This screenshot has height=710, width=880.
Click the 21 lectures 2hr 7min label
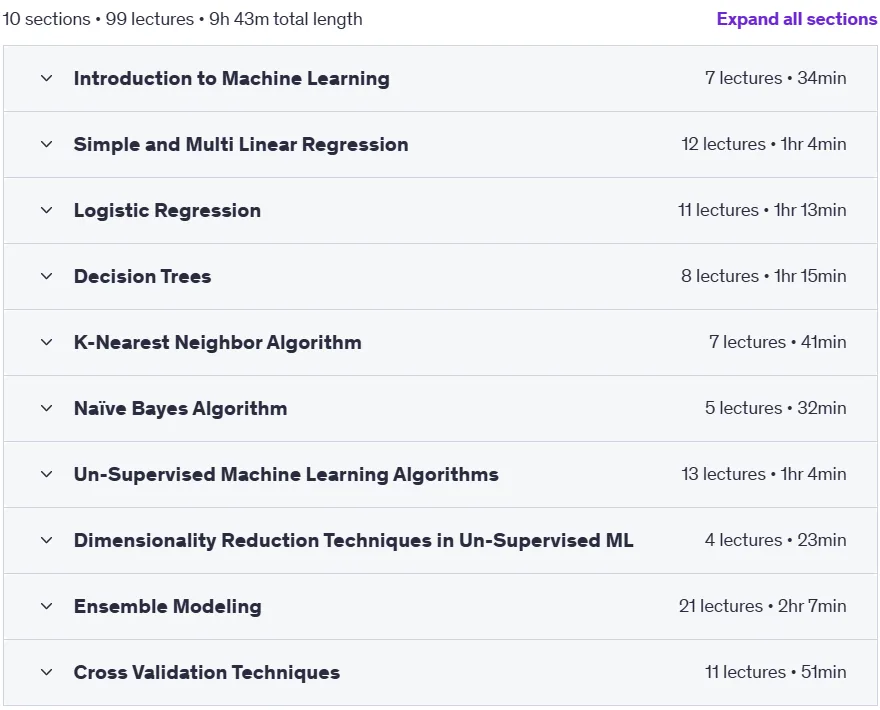(762, 606)
